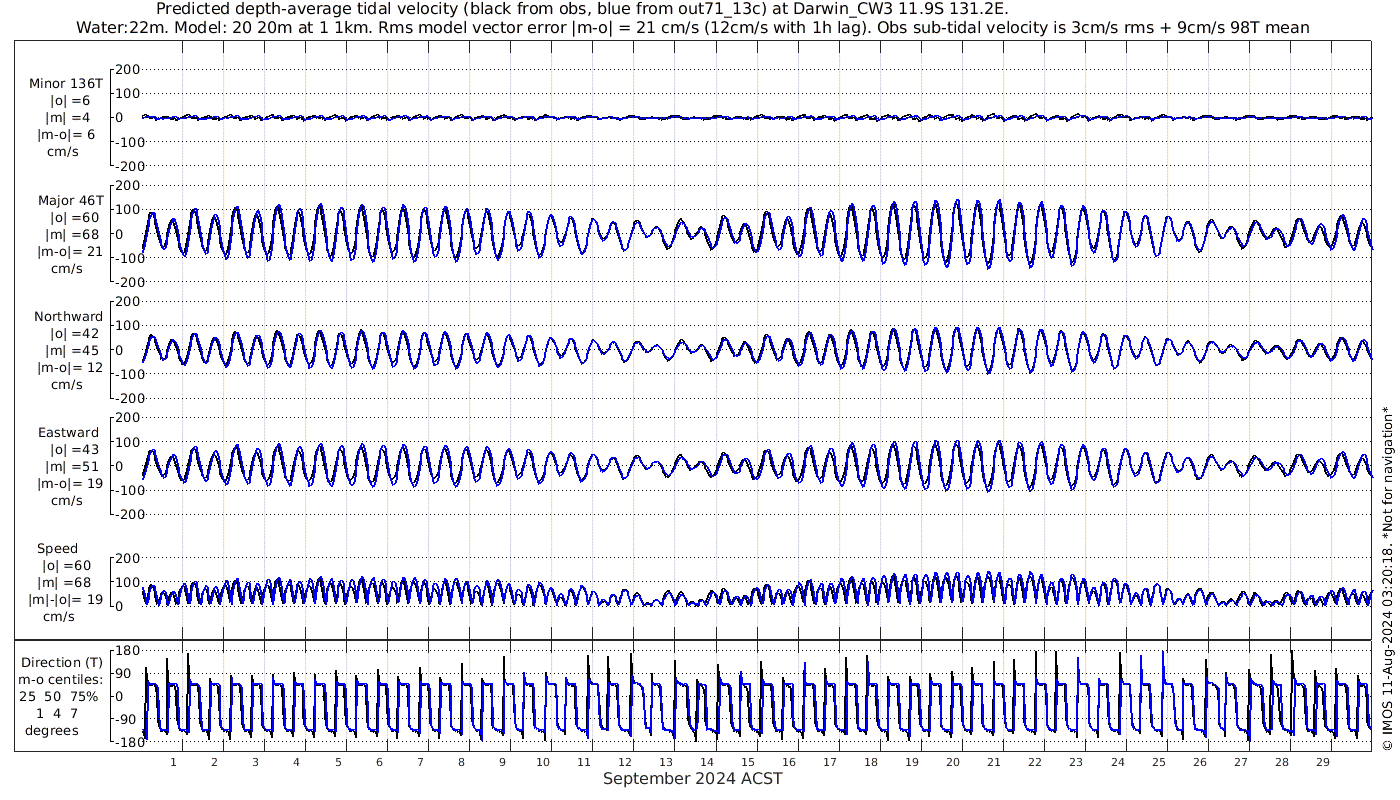The image size is (1400, 800).
Task: Pick day 20 on the date axis
Action: coord(953,762)
